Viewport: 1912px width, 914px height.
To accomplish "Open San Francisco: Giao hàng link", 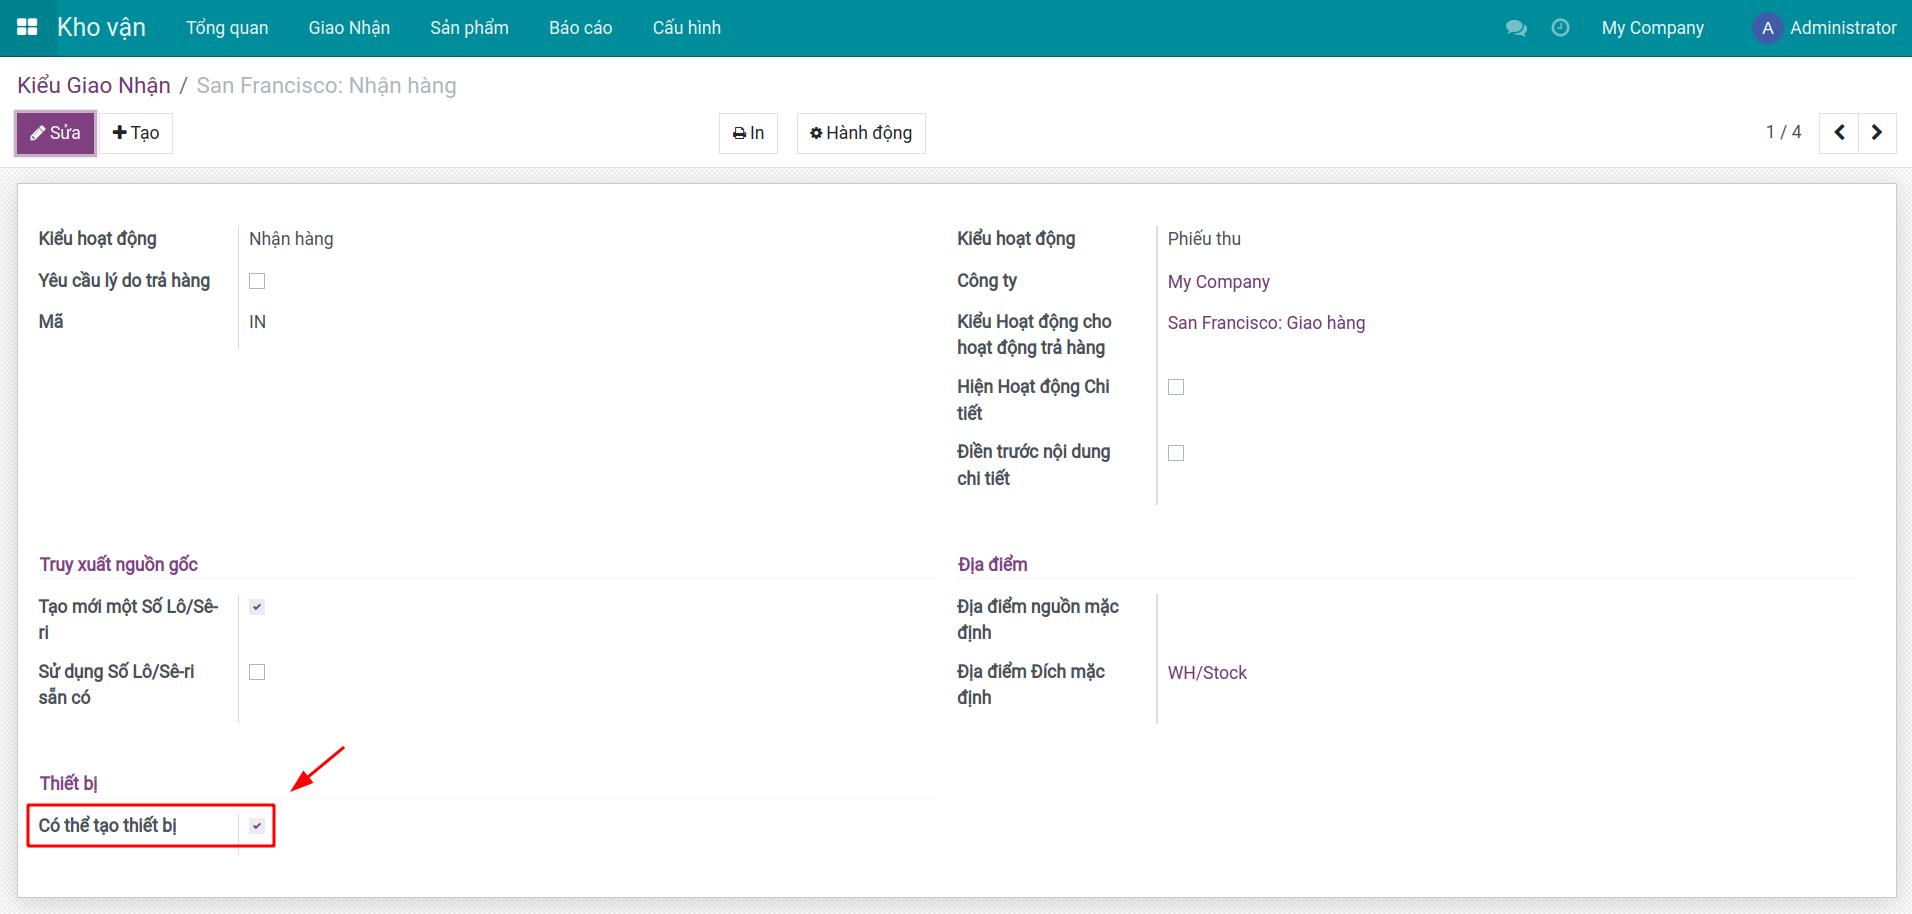I will click(1266, 323).
